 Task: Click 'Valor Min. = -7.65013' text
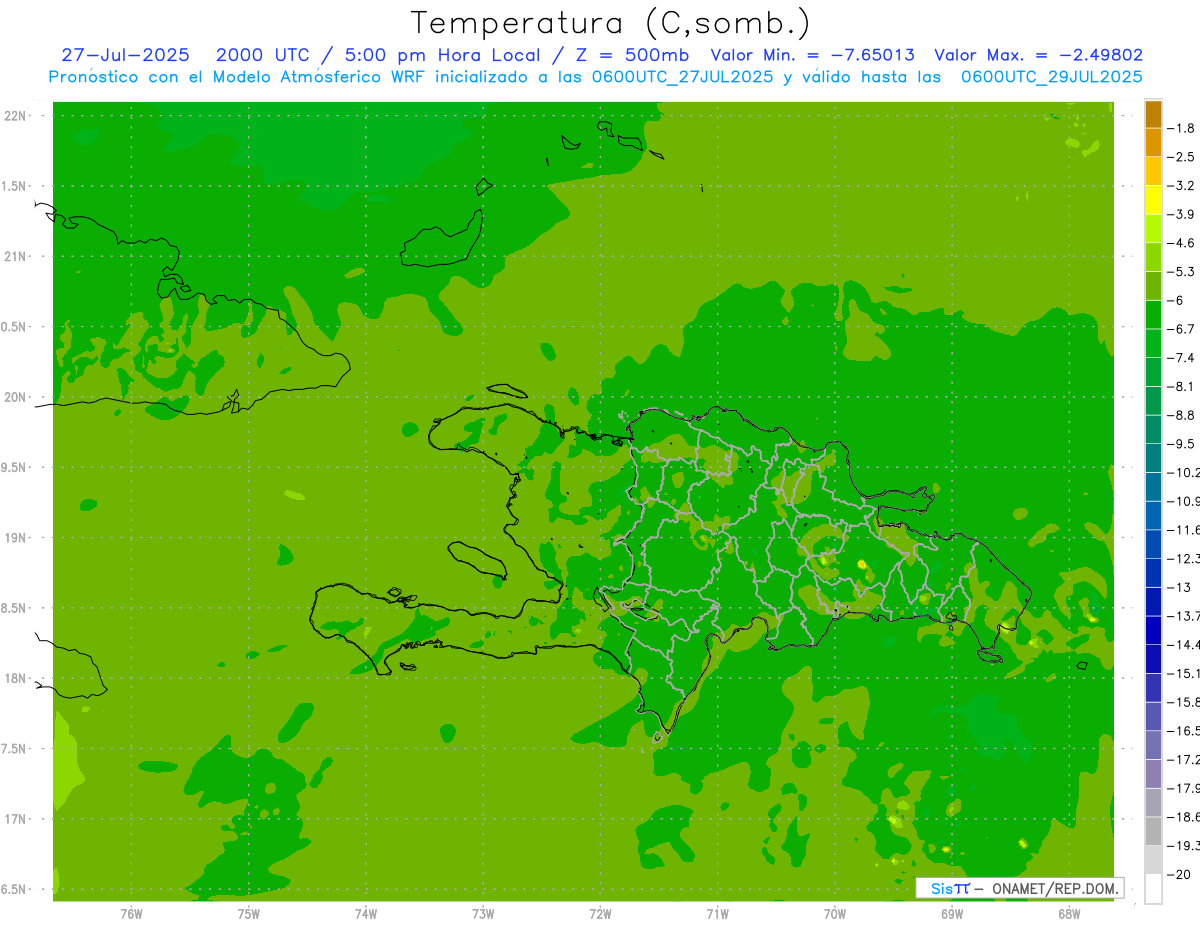pos(811,55)
